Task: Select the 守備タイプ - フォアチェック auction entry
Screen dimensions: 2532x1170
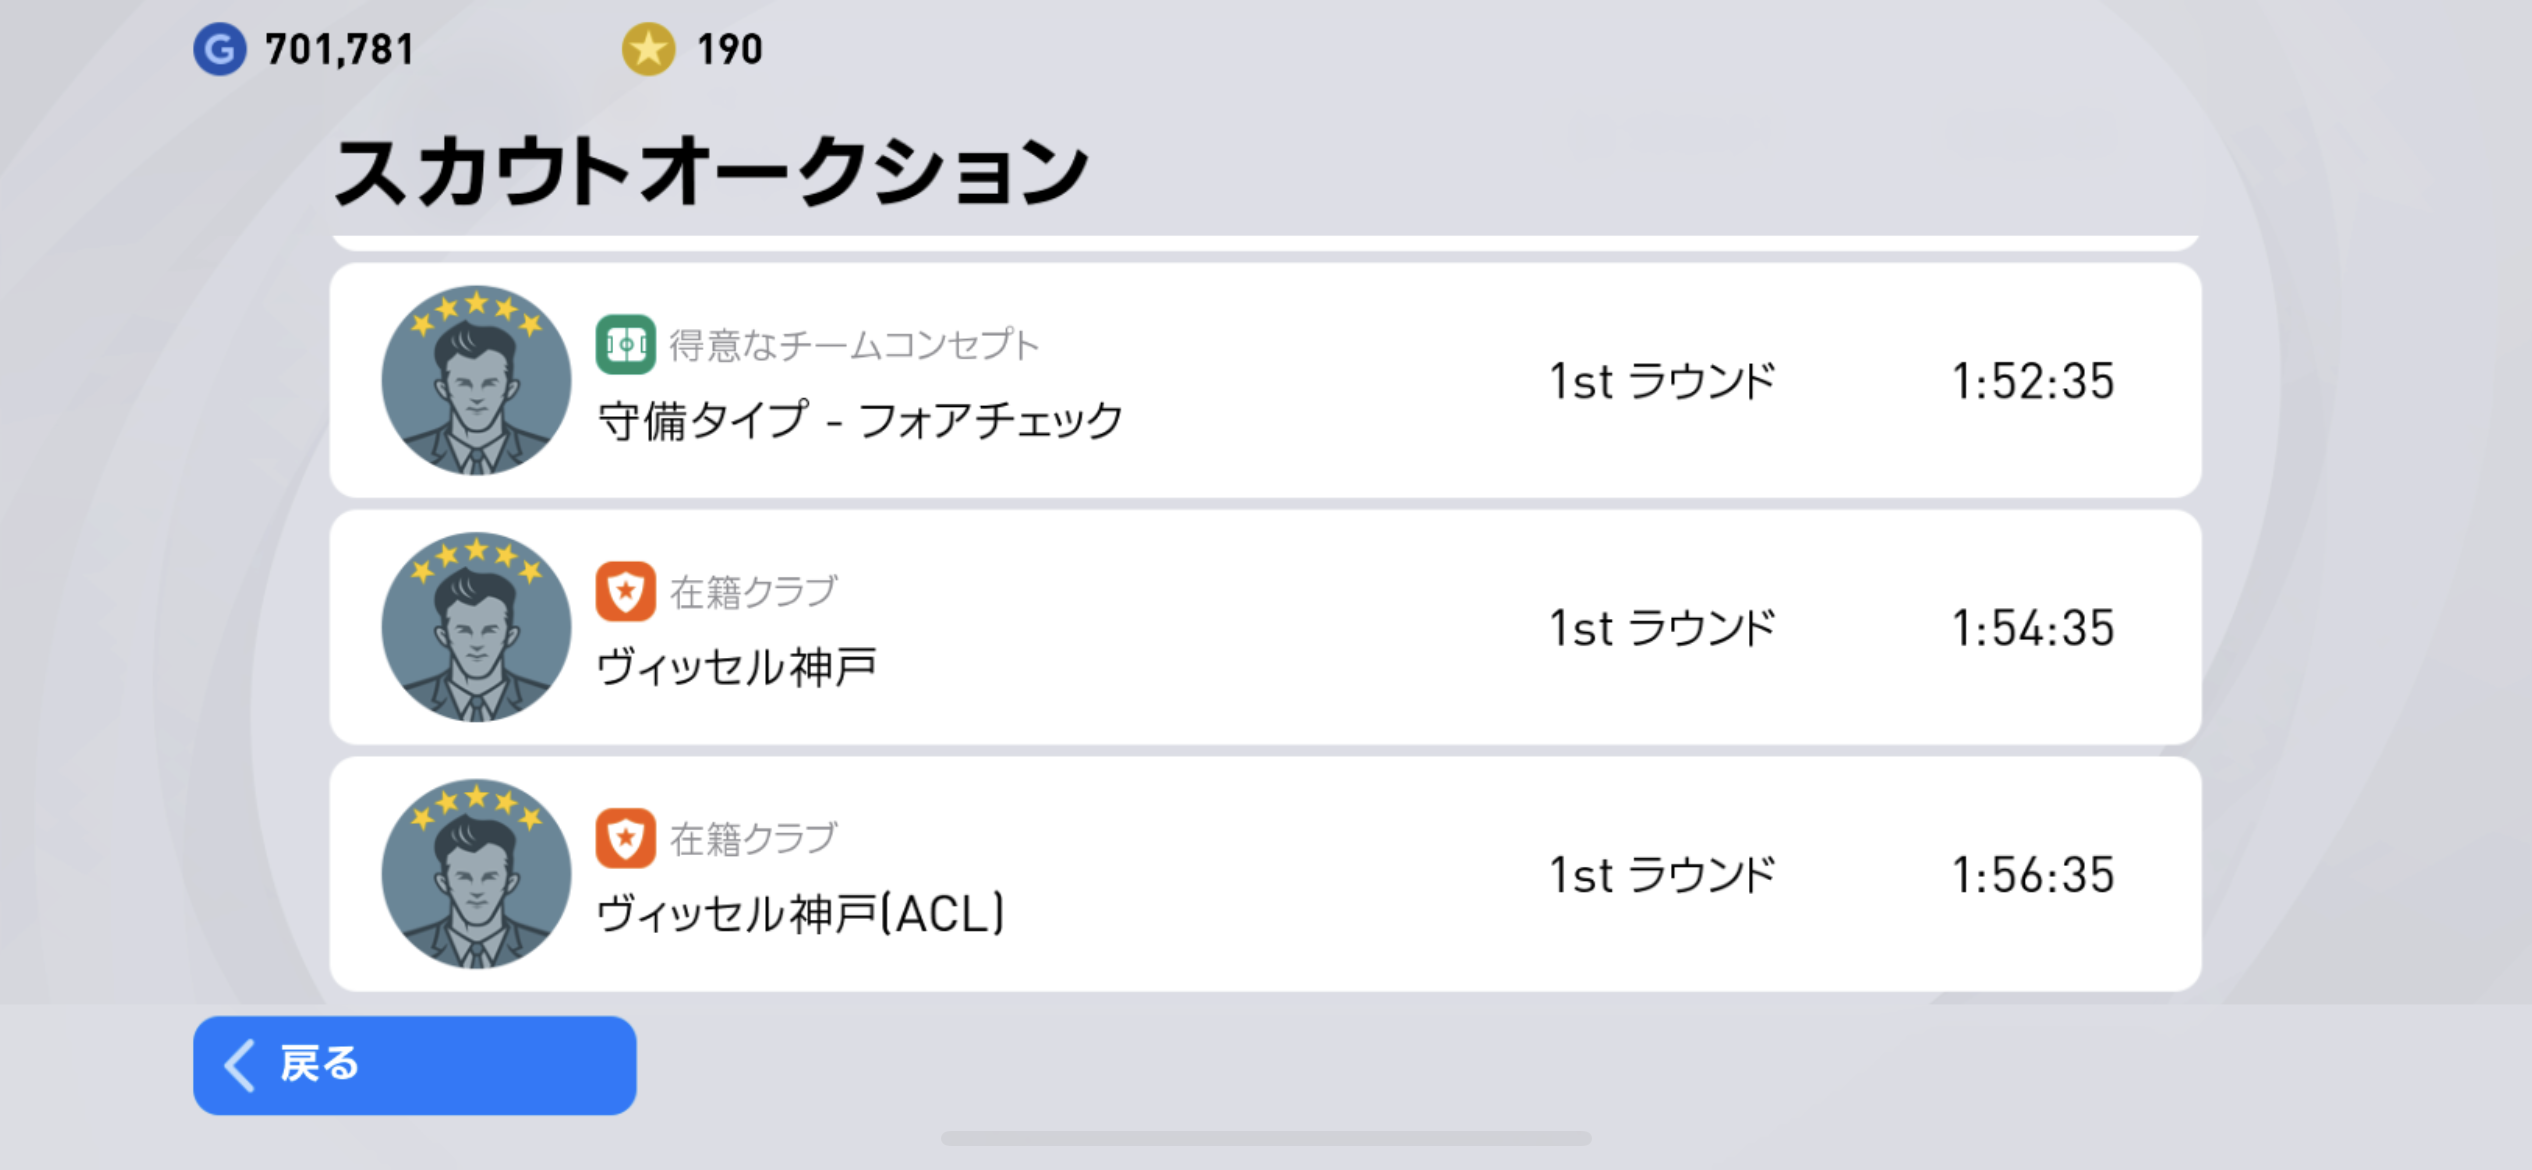Action: pos(1266,380)
